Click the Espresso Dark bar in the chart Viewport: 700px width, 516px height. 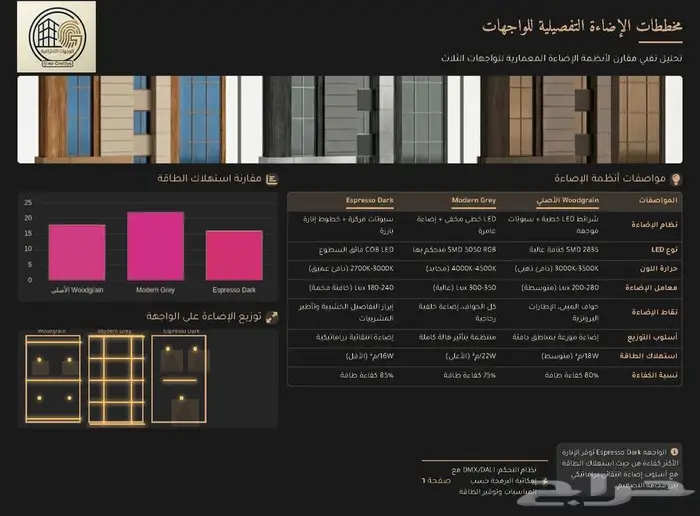point(234,255)
